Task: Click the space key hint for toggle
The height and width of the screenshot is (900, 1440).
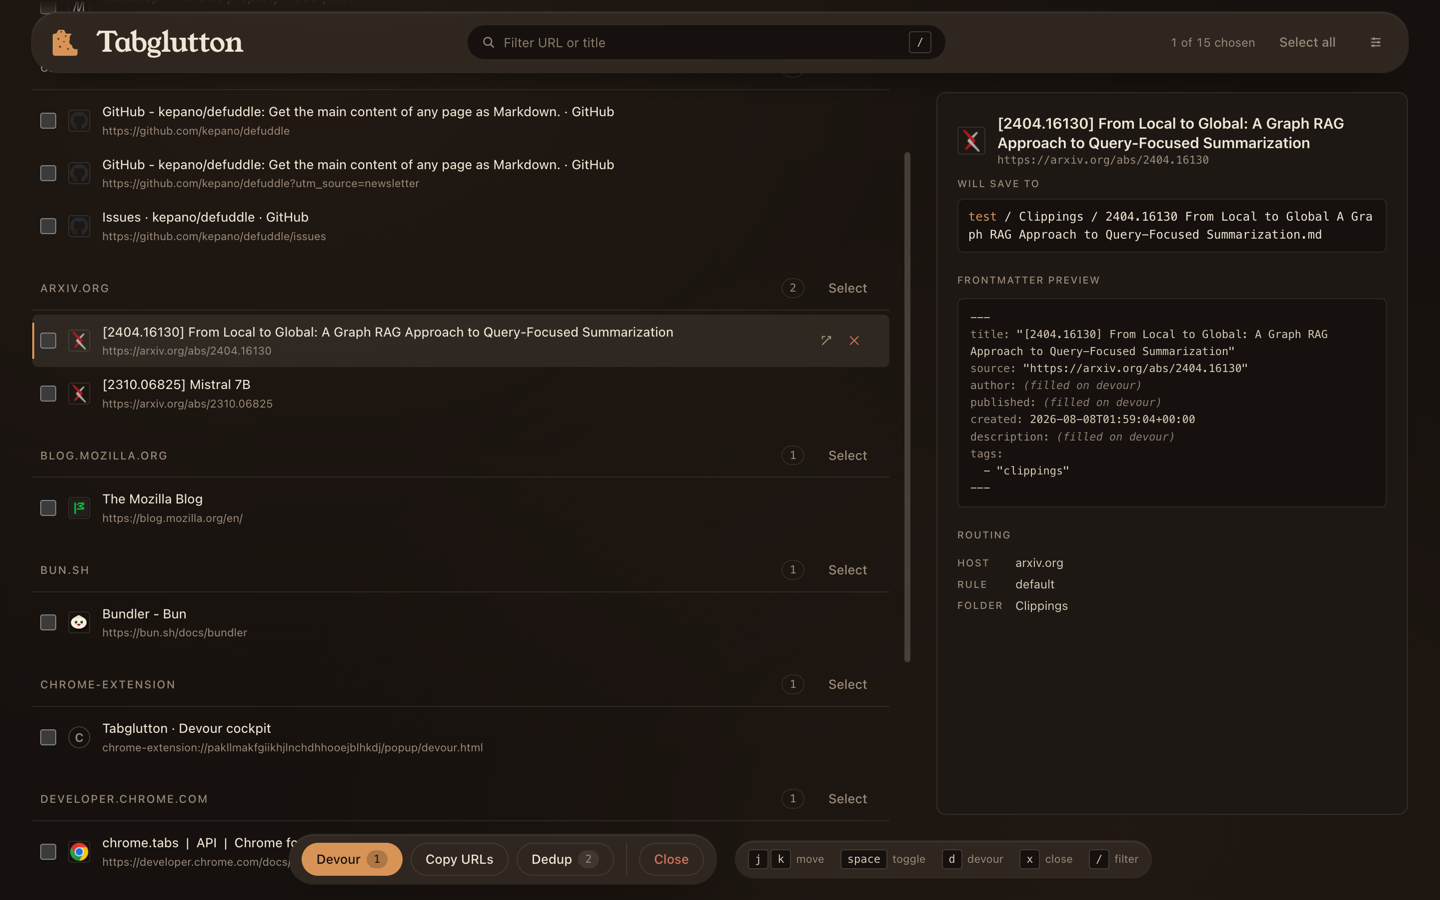Action: 863,859
